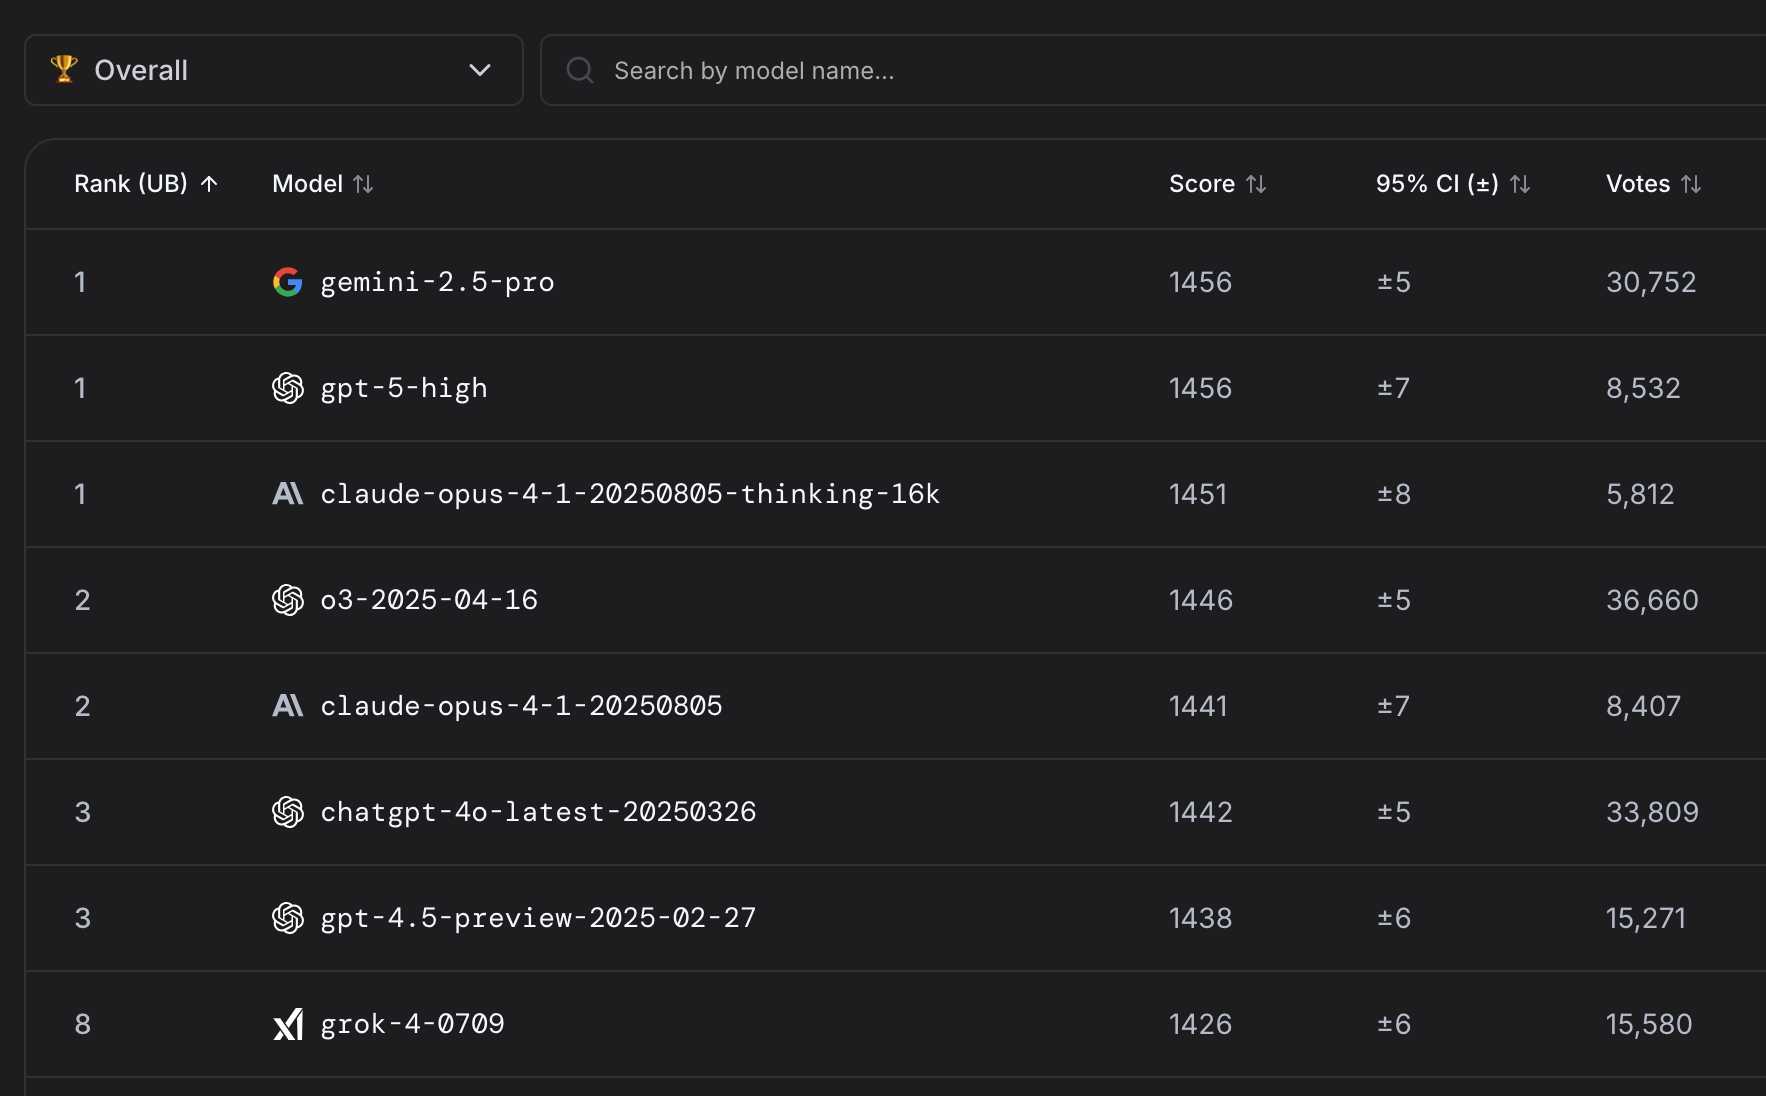1766x1096 pixels.
Task: Click the xAI logo beside grok-4-0709
Action: click(288, 1024)
